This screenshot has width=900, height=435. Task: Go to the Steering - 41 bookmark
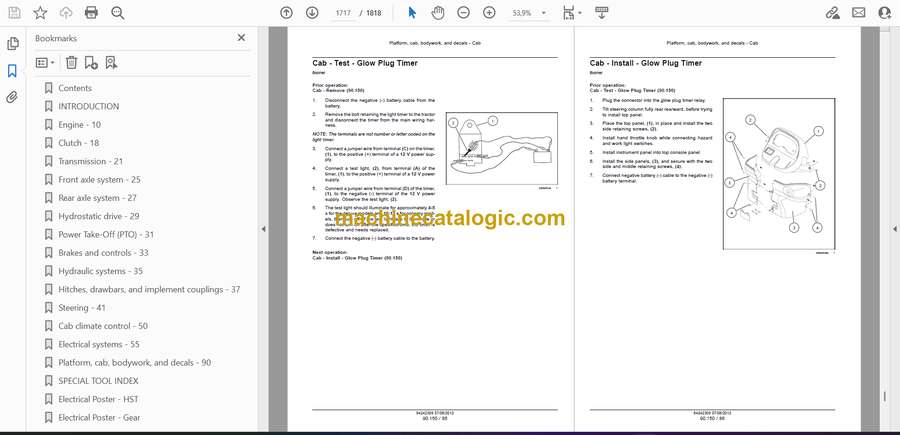(82, 308)
